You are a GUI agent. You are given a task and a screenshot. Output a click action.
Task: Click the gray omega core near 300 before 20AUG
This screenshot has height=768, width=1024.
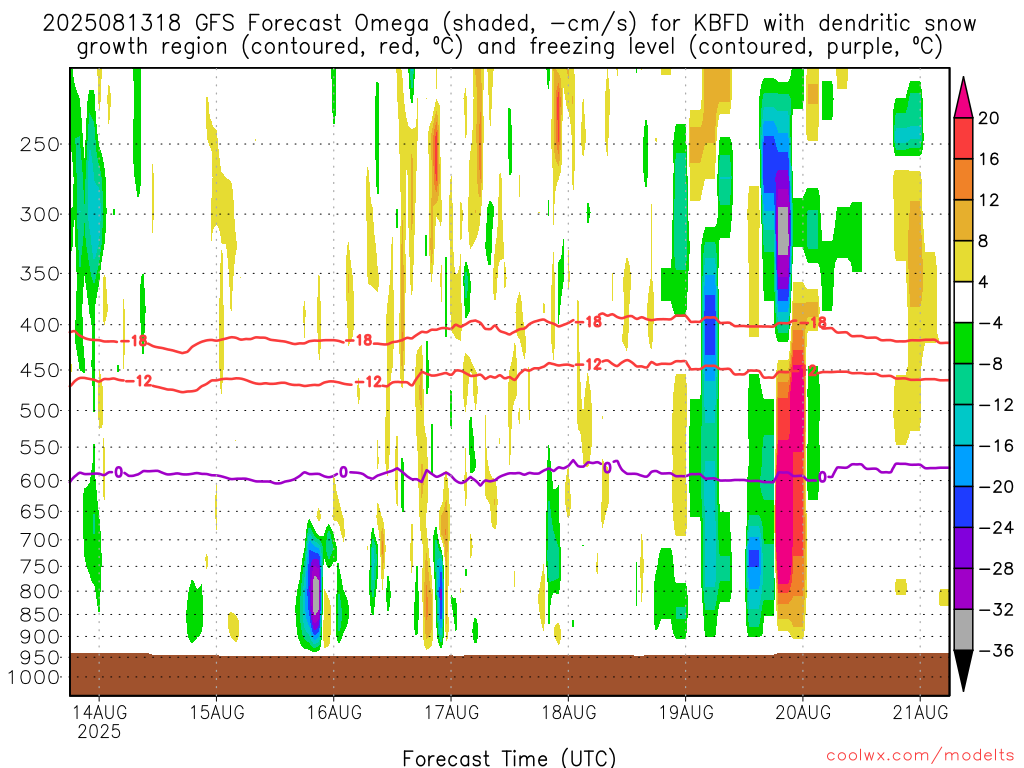782,231
